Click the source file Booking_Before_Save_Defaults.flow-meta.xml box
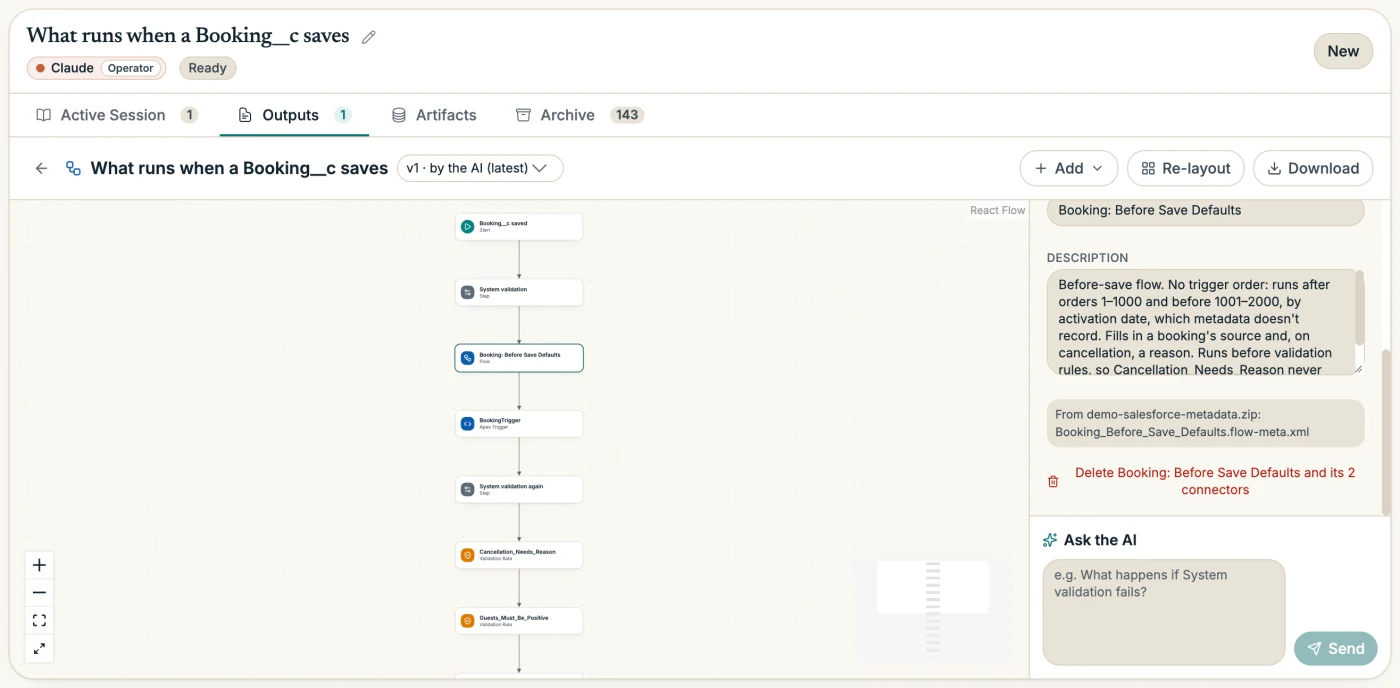This screenshot has width=1400, height=688. click(x=1205, y=423)
